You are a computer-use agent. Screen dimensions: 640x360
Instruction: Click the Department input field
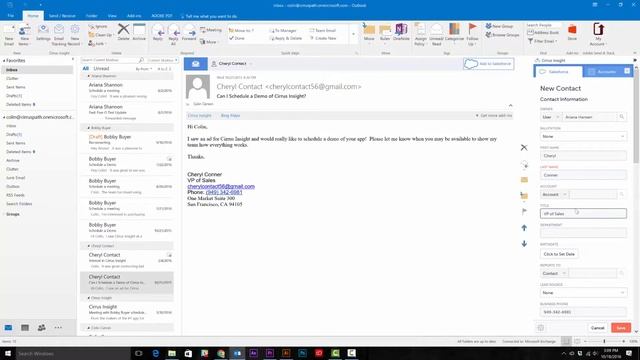(x=583, y=233)
